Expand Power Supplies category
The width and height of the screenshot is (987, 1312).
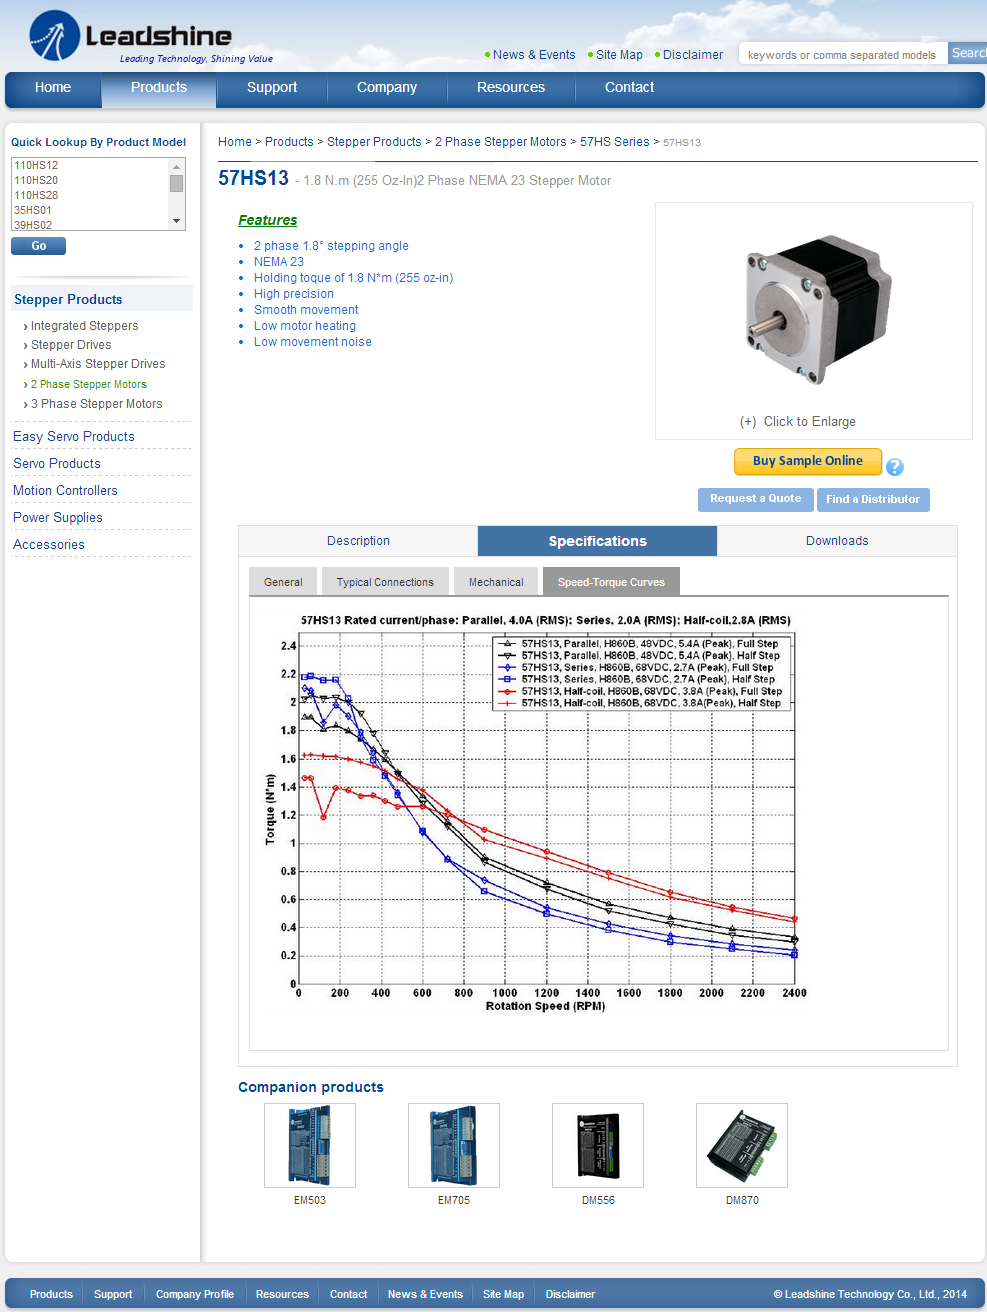[x=58, y=518]
